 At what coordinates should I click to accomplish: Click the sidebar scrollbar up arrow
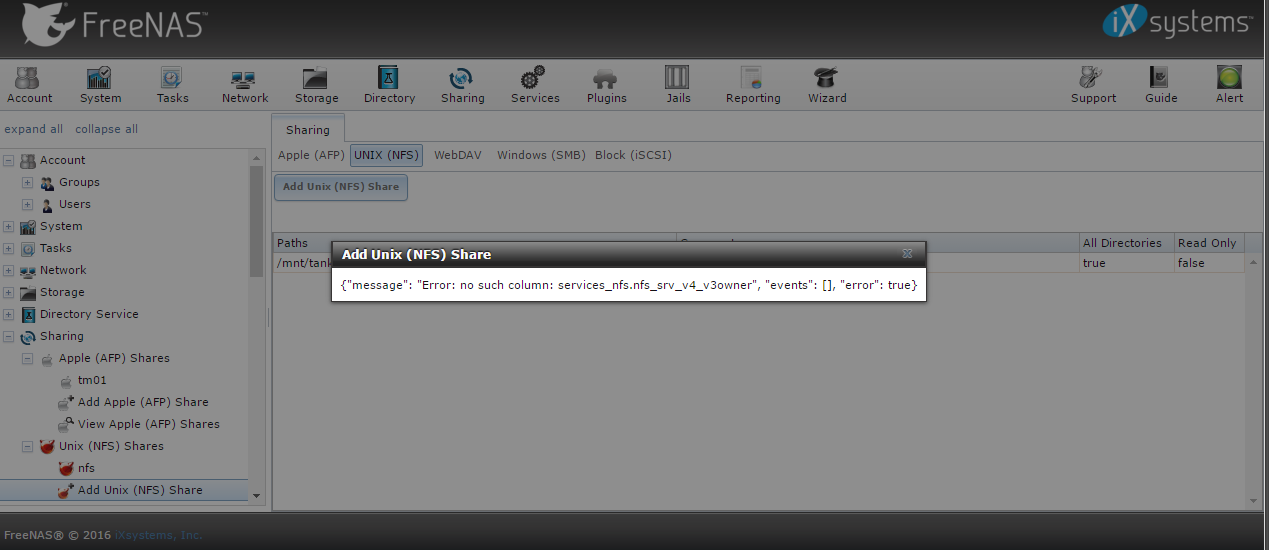[256, 155]
